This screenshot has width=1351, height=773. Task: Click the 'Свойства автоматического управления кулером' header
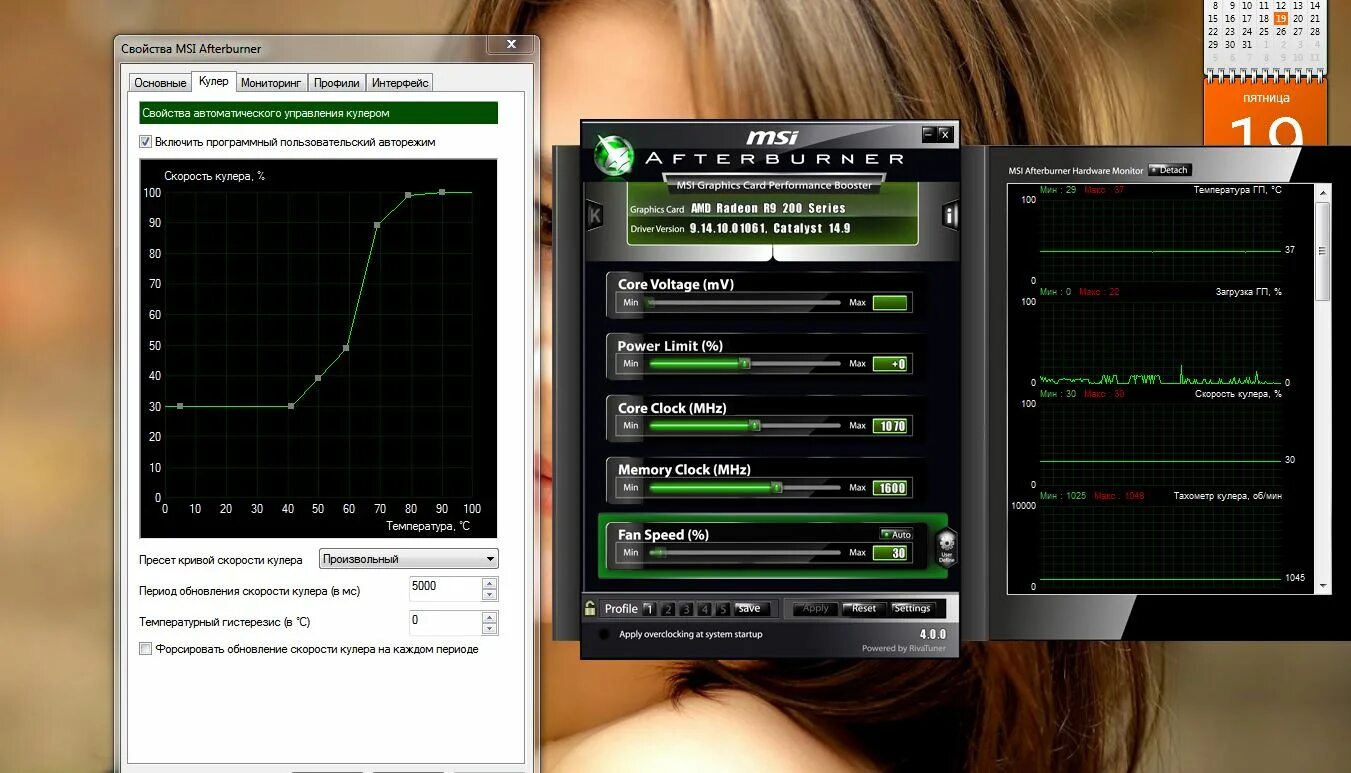point(318,113)
